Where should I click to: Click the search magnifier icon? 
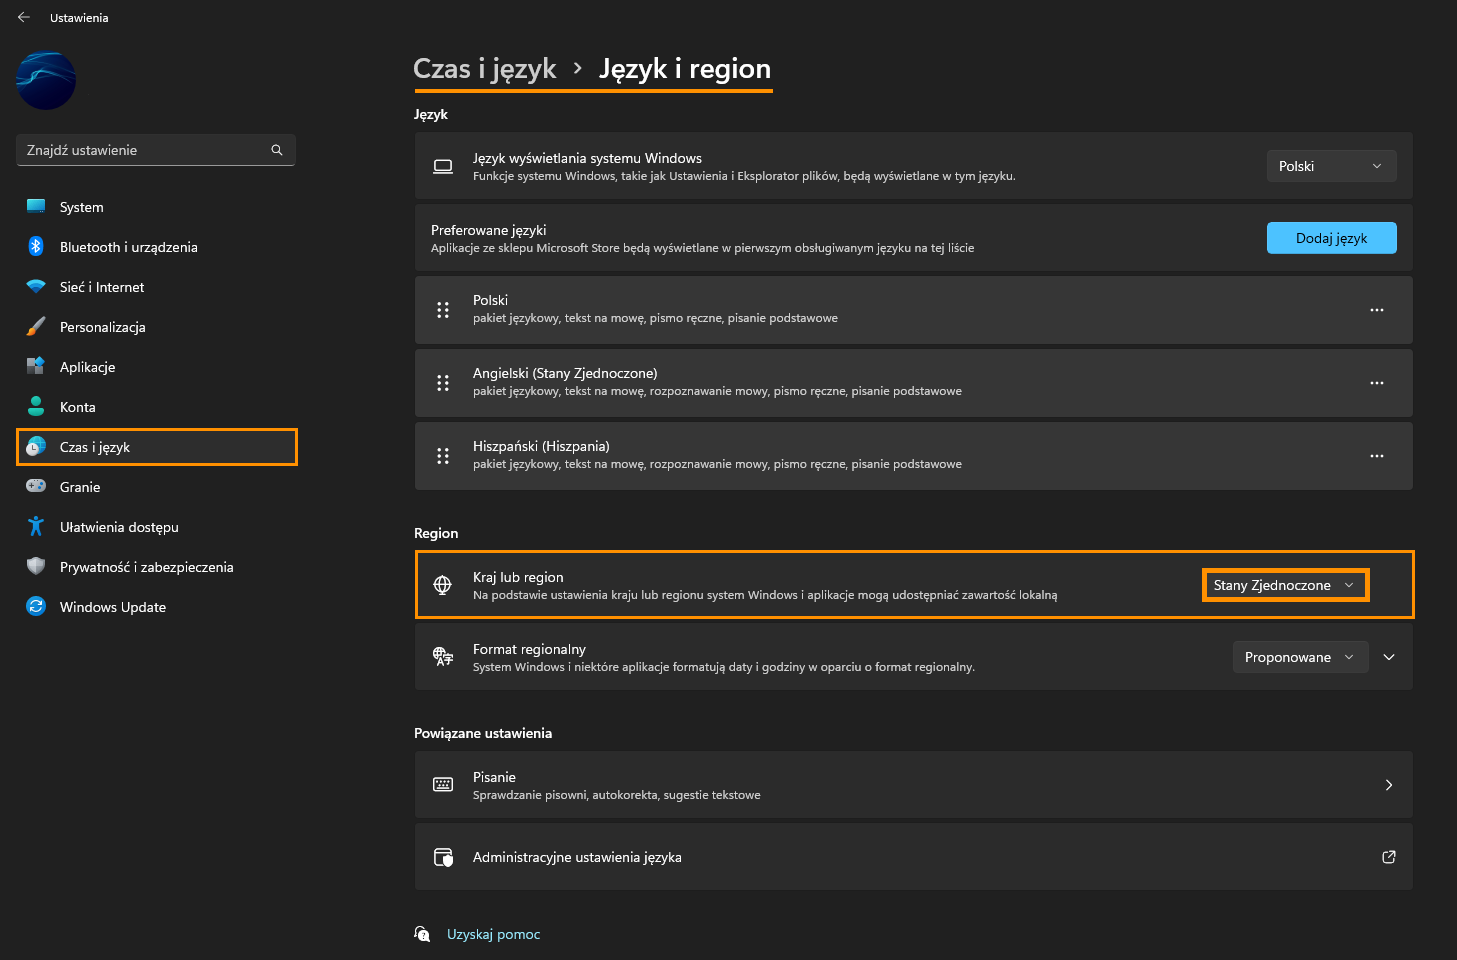(277, 150)
